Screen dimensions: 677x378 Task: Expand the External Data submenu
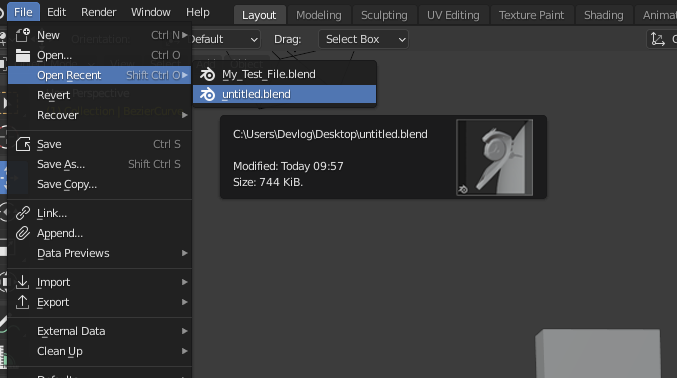coord(100,331)
